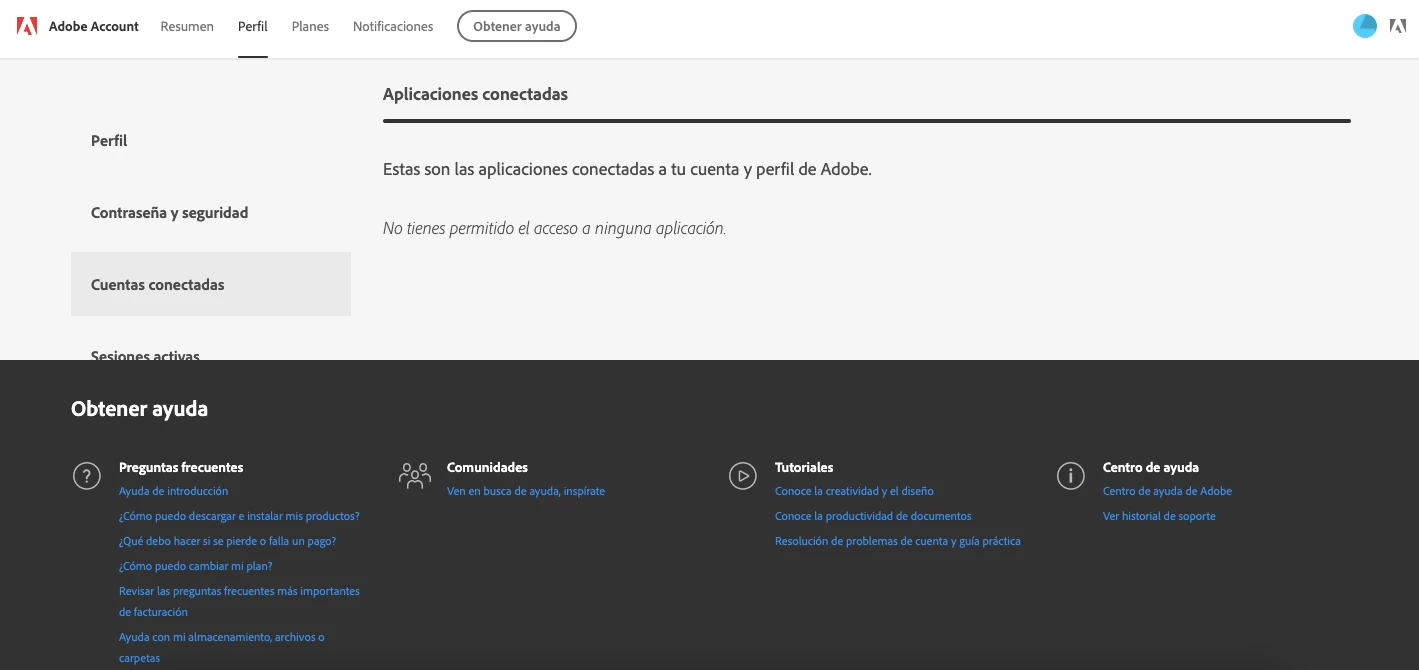Image resolution: width=1419 pixels, height=670 pixels.
Task: Open Ven en busca de ayuda, inspírate link
Action: [x=526, y=491]
